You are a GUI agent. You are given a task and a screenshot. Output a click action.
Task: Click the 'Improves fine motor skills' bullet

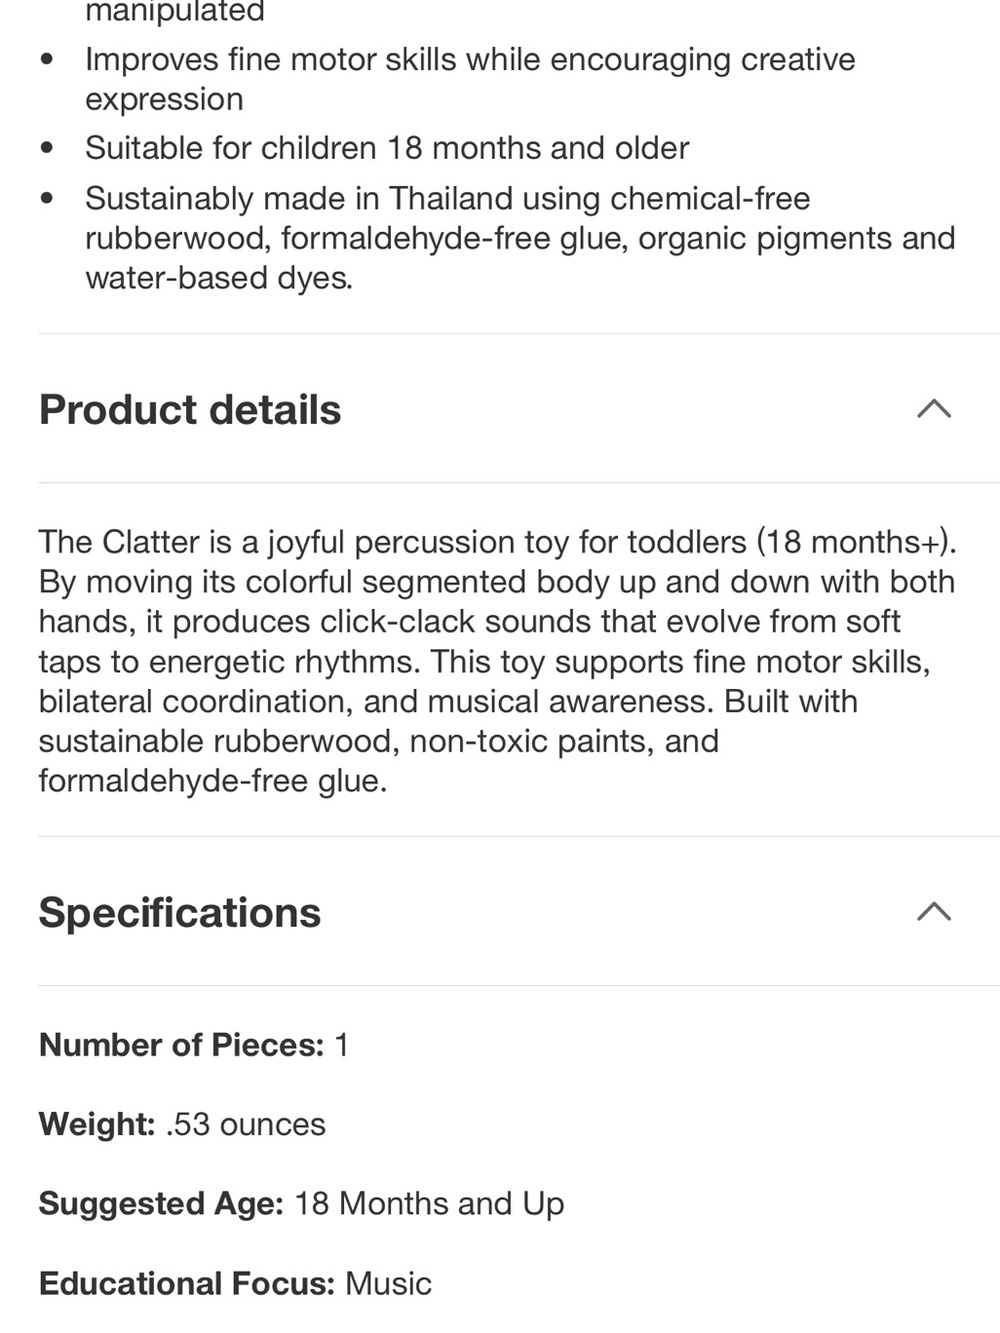pos(470,79)
